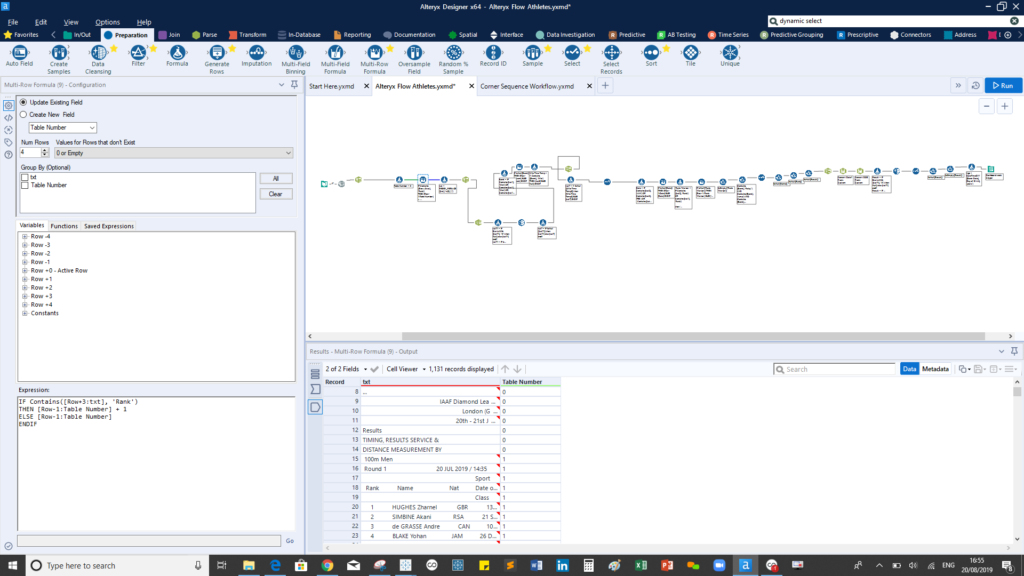Open the Options menu
The height and width of the screenshot is (576, 1024).
point(107,21)
